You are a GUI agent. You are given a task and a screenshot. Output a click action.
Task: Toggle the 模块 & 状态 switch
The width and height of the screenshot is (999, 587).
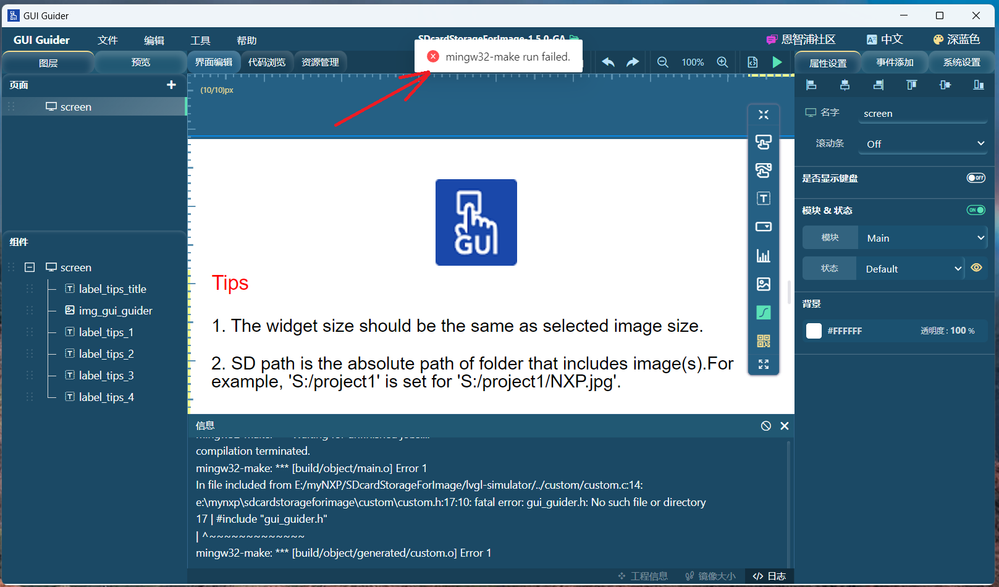(x=975, y=210)
